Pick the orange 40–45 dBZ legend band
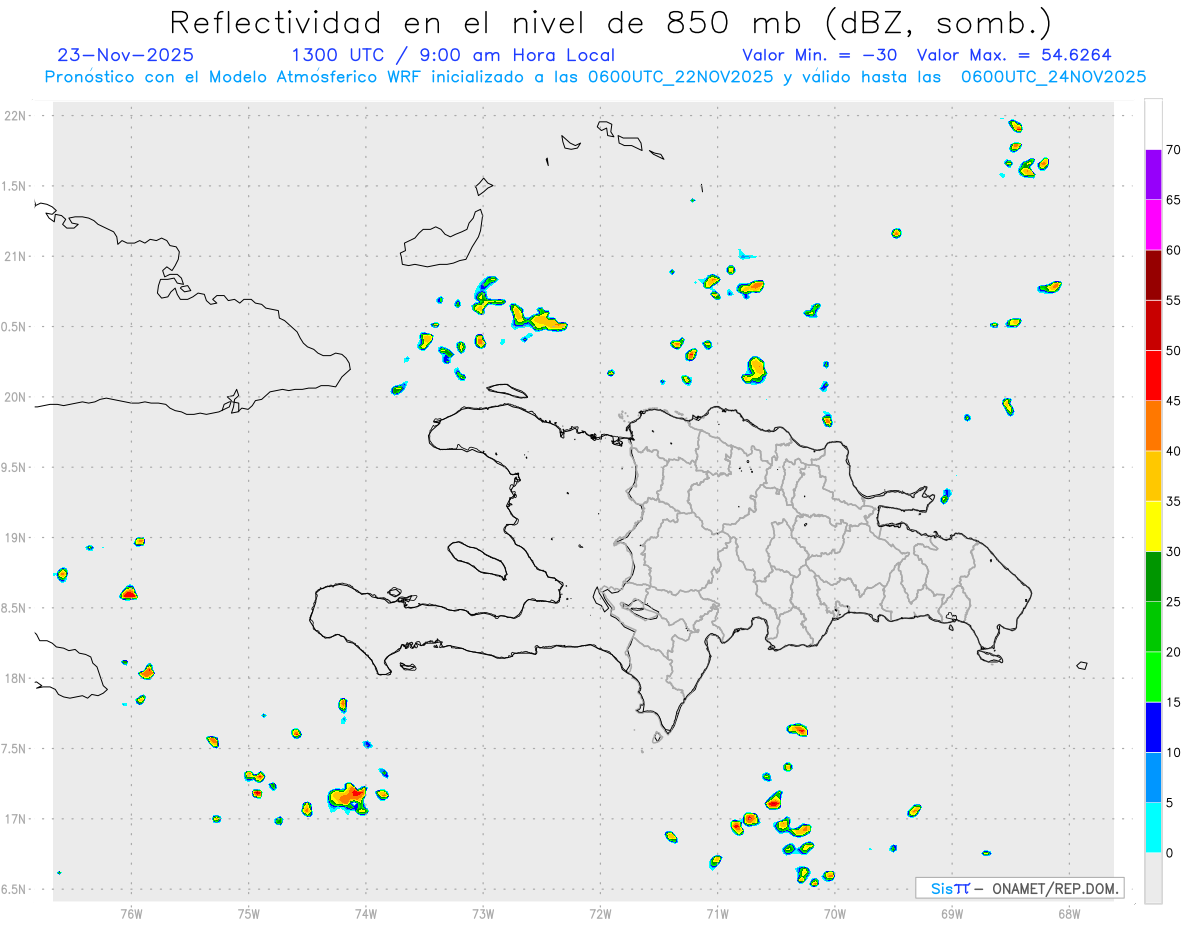 pyautogui.click(x=1153, y=426)
